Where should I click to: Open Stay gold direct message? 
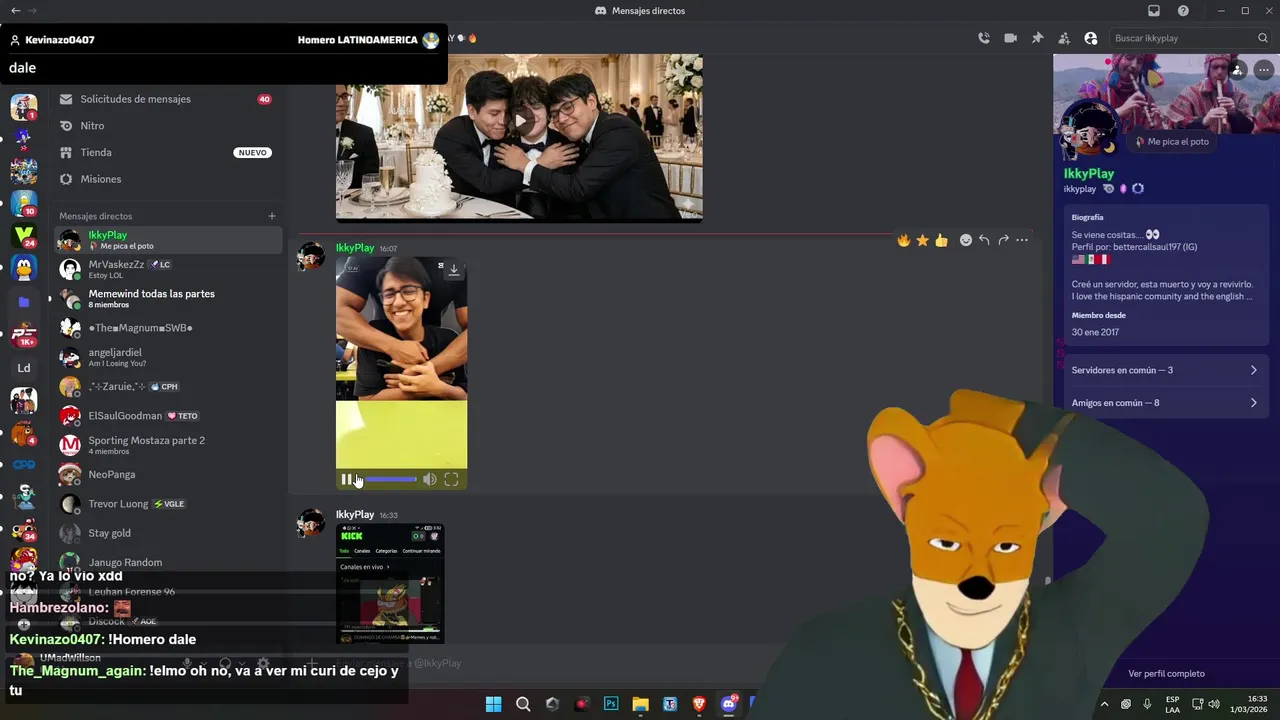168,533
